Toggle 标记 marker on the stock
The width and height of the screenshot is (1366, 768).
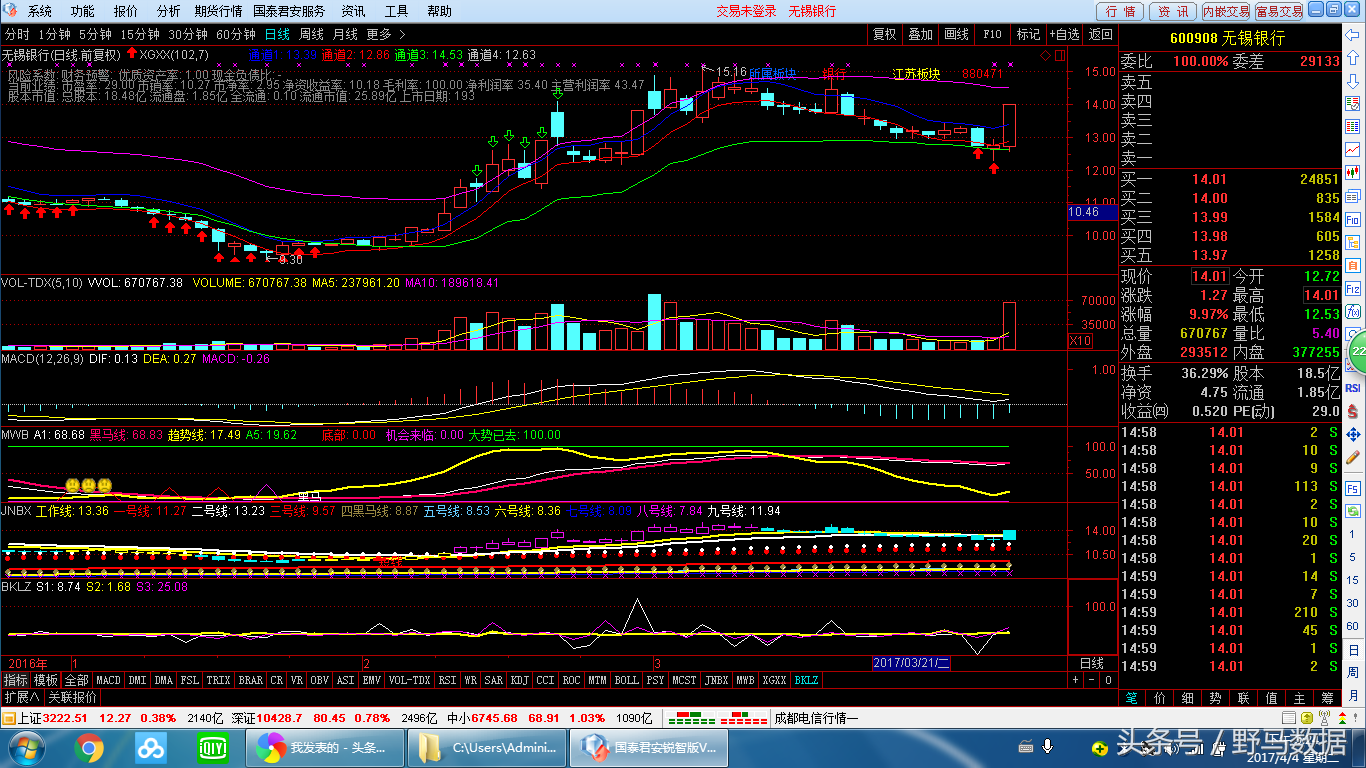coord(1028,34)
